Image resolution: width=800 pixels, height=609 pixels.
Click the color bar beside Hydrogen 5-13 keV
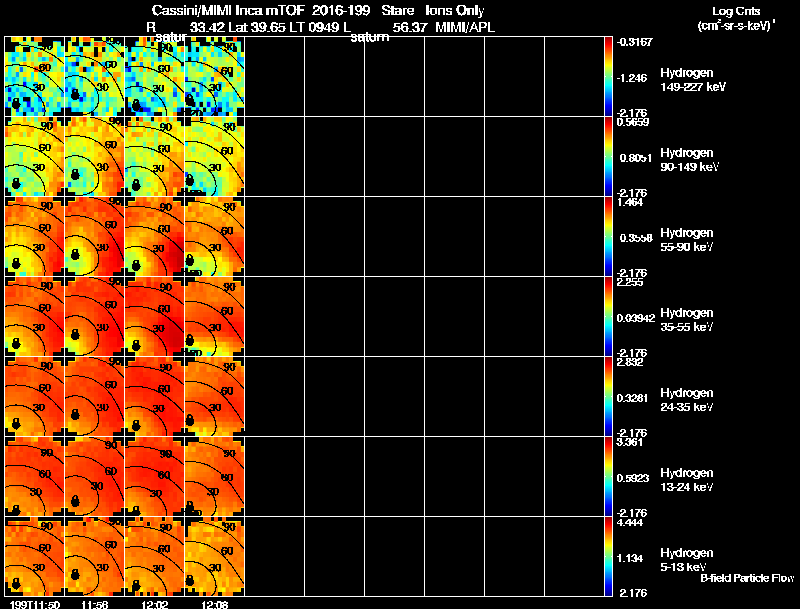(608, 557)
